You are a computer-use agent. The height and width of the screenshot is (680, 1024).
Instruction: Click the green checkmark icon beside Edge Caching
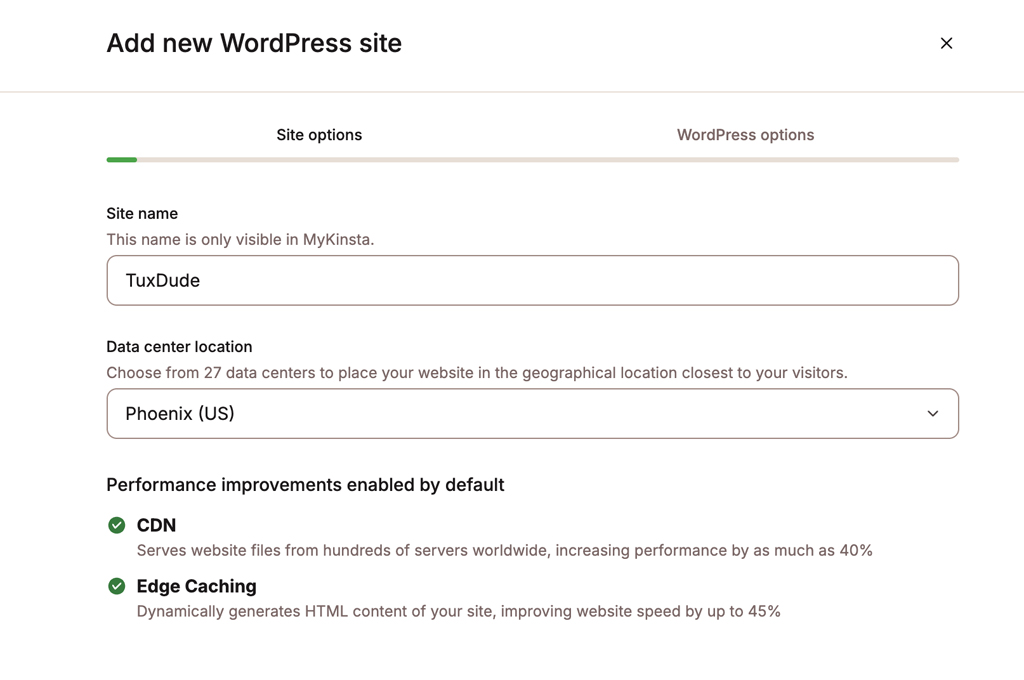pos(117,586)
